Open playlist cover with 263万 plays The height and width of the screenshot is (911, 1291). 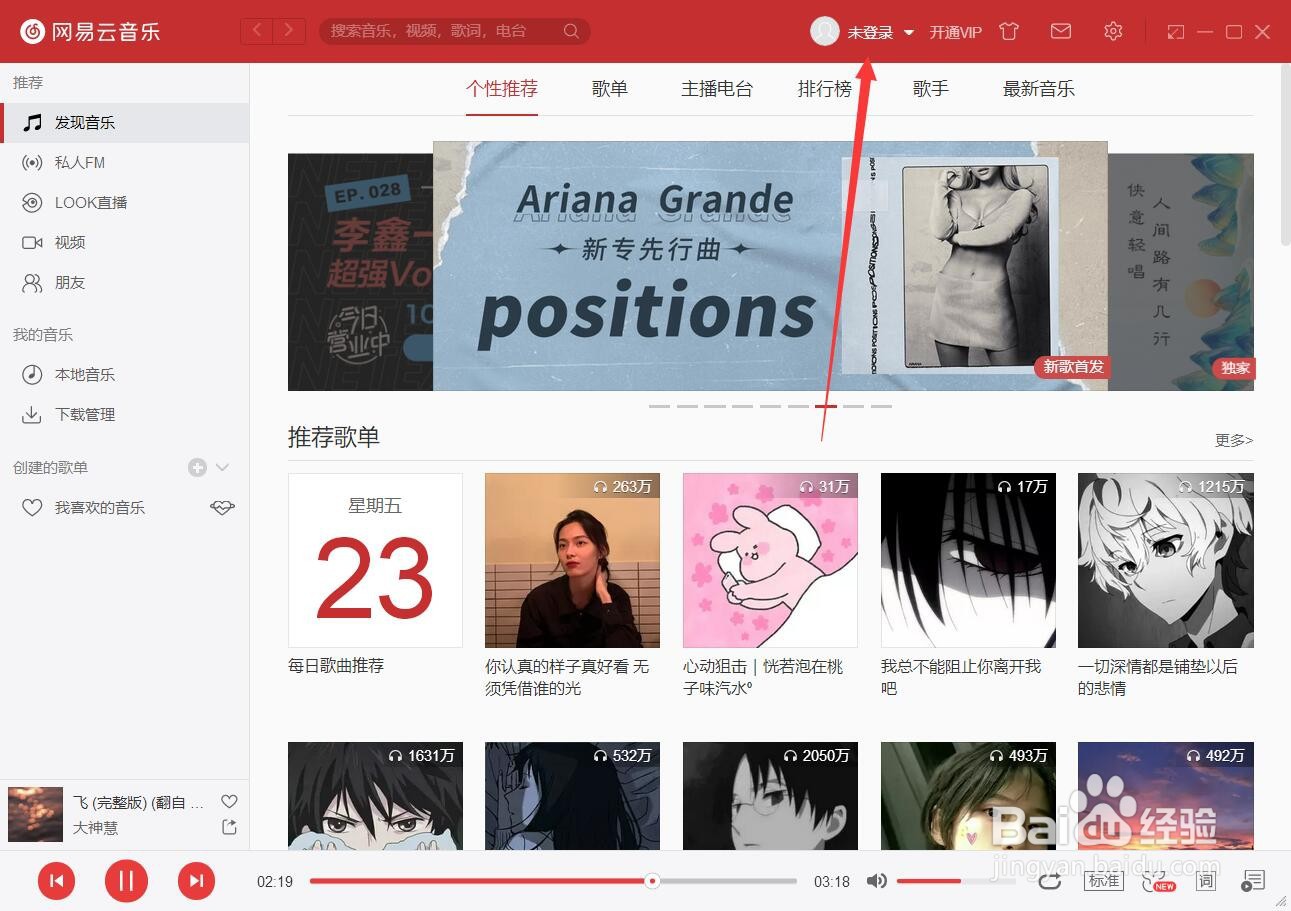tap(572, 560)
